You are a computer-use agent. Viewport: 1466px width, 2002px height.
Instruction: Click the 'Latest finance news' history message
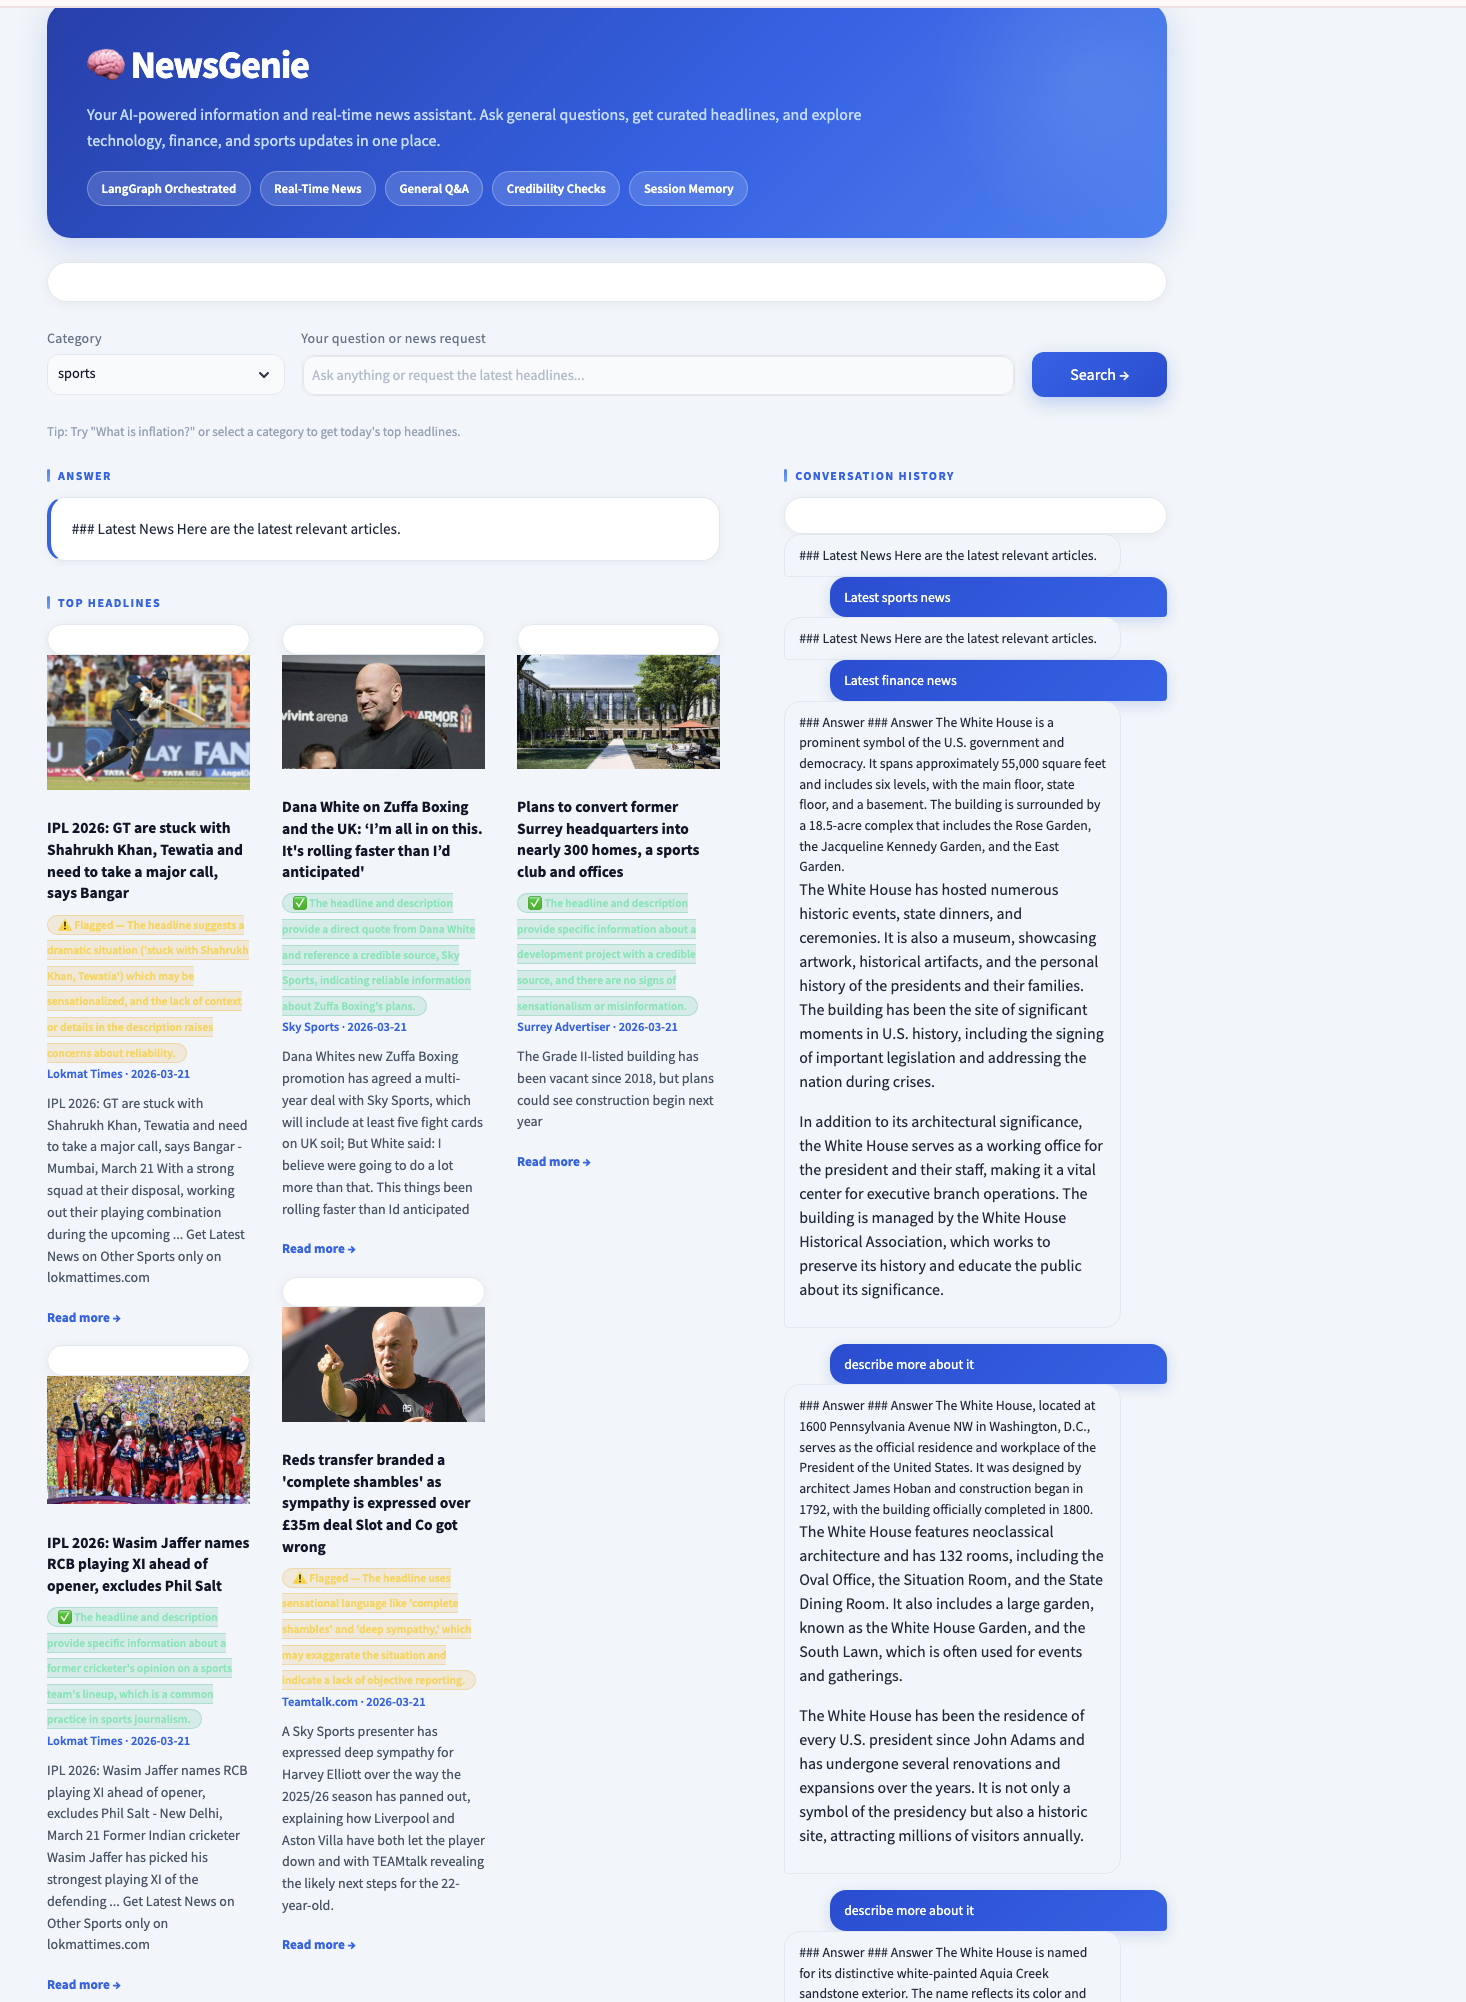[x=998, y=680]
